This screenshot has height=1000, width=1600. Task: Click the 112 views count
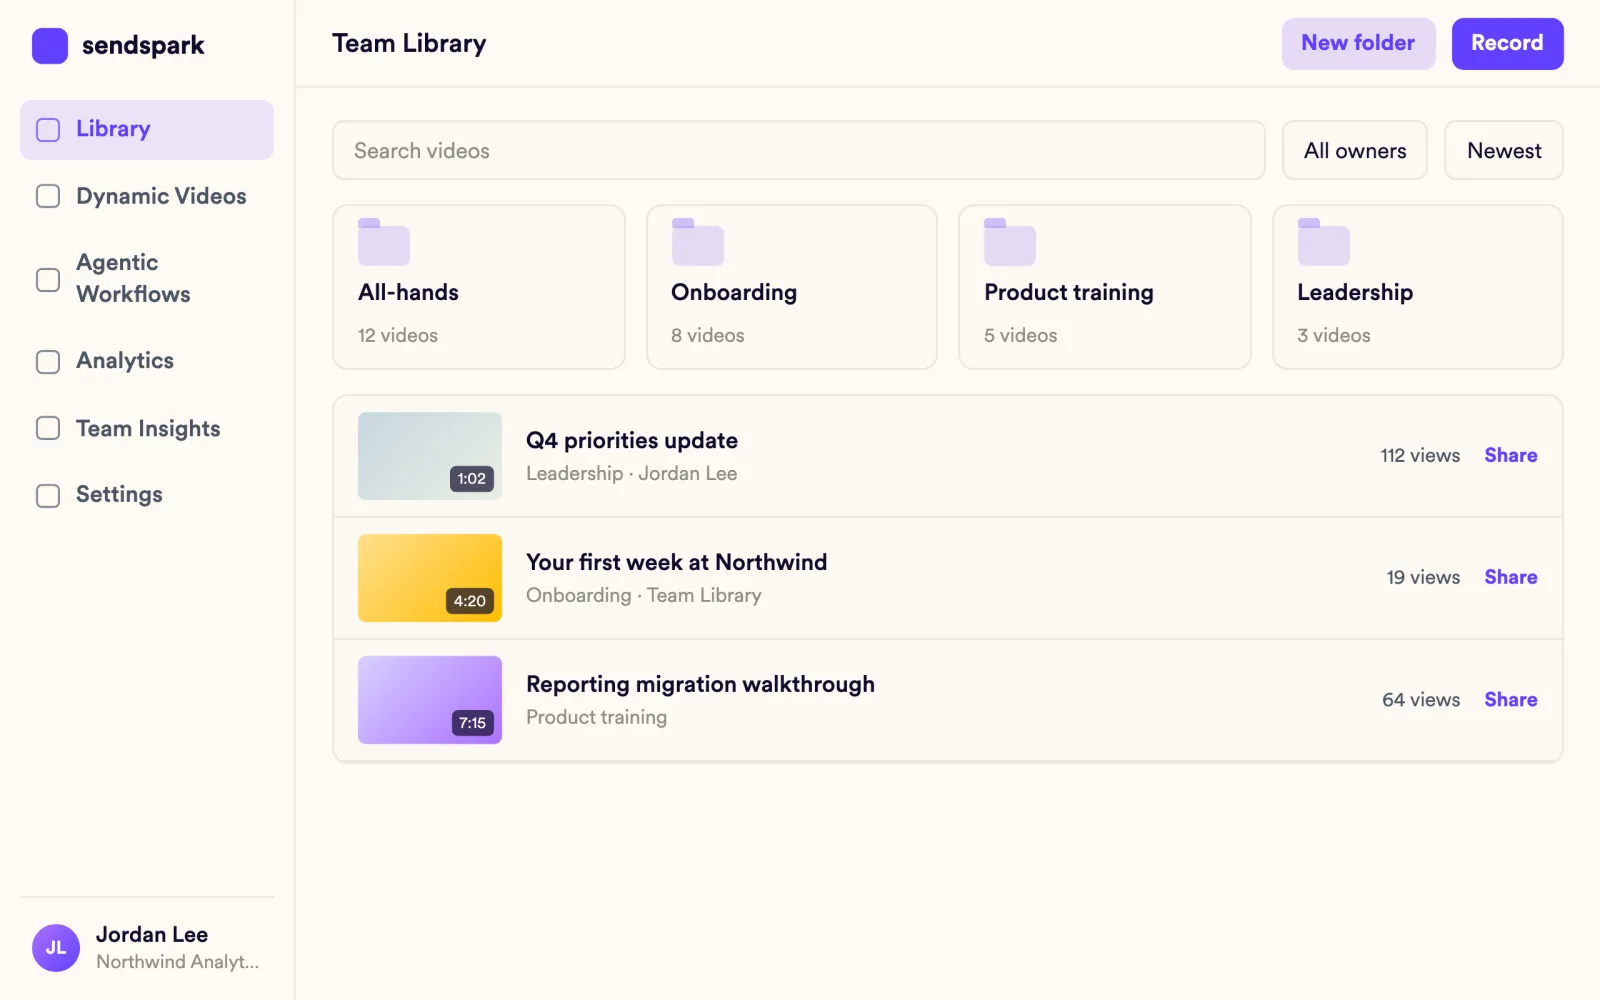coord(1420,456)
